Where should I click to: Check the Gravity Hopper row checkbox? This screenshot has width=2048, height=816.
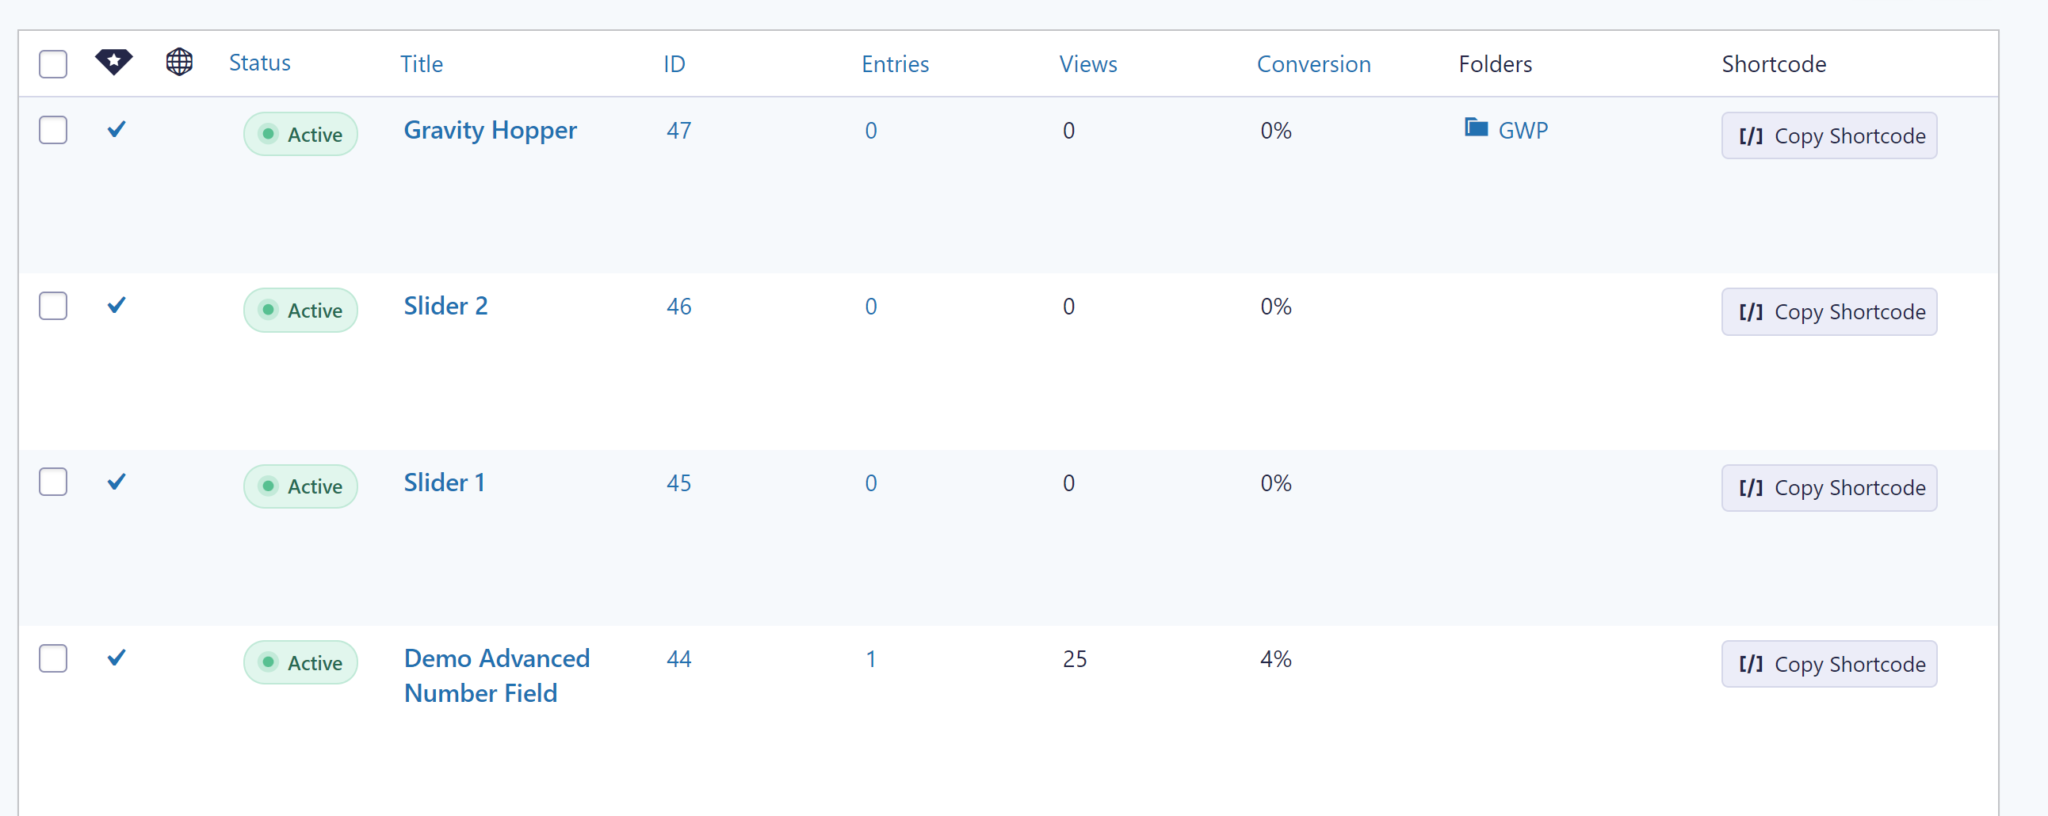tap(53, 129)
